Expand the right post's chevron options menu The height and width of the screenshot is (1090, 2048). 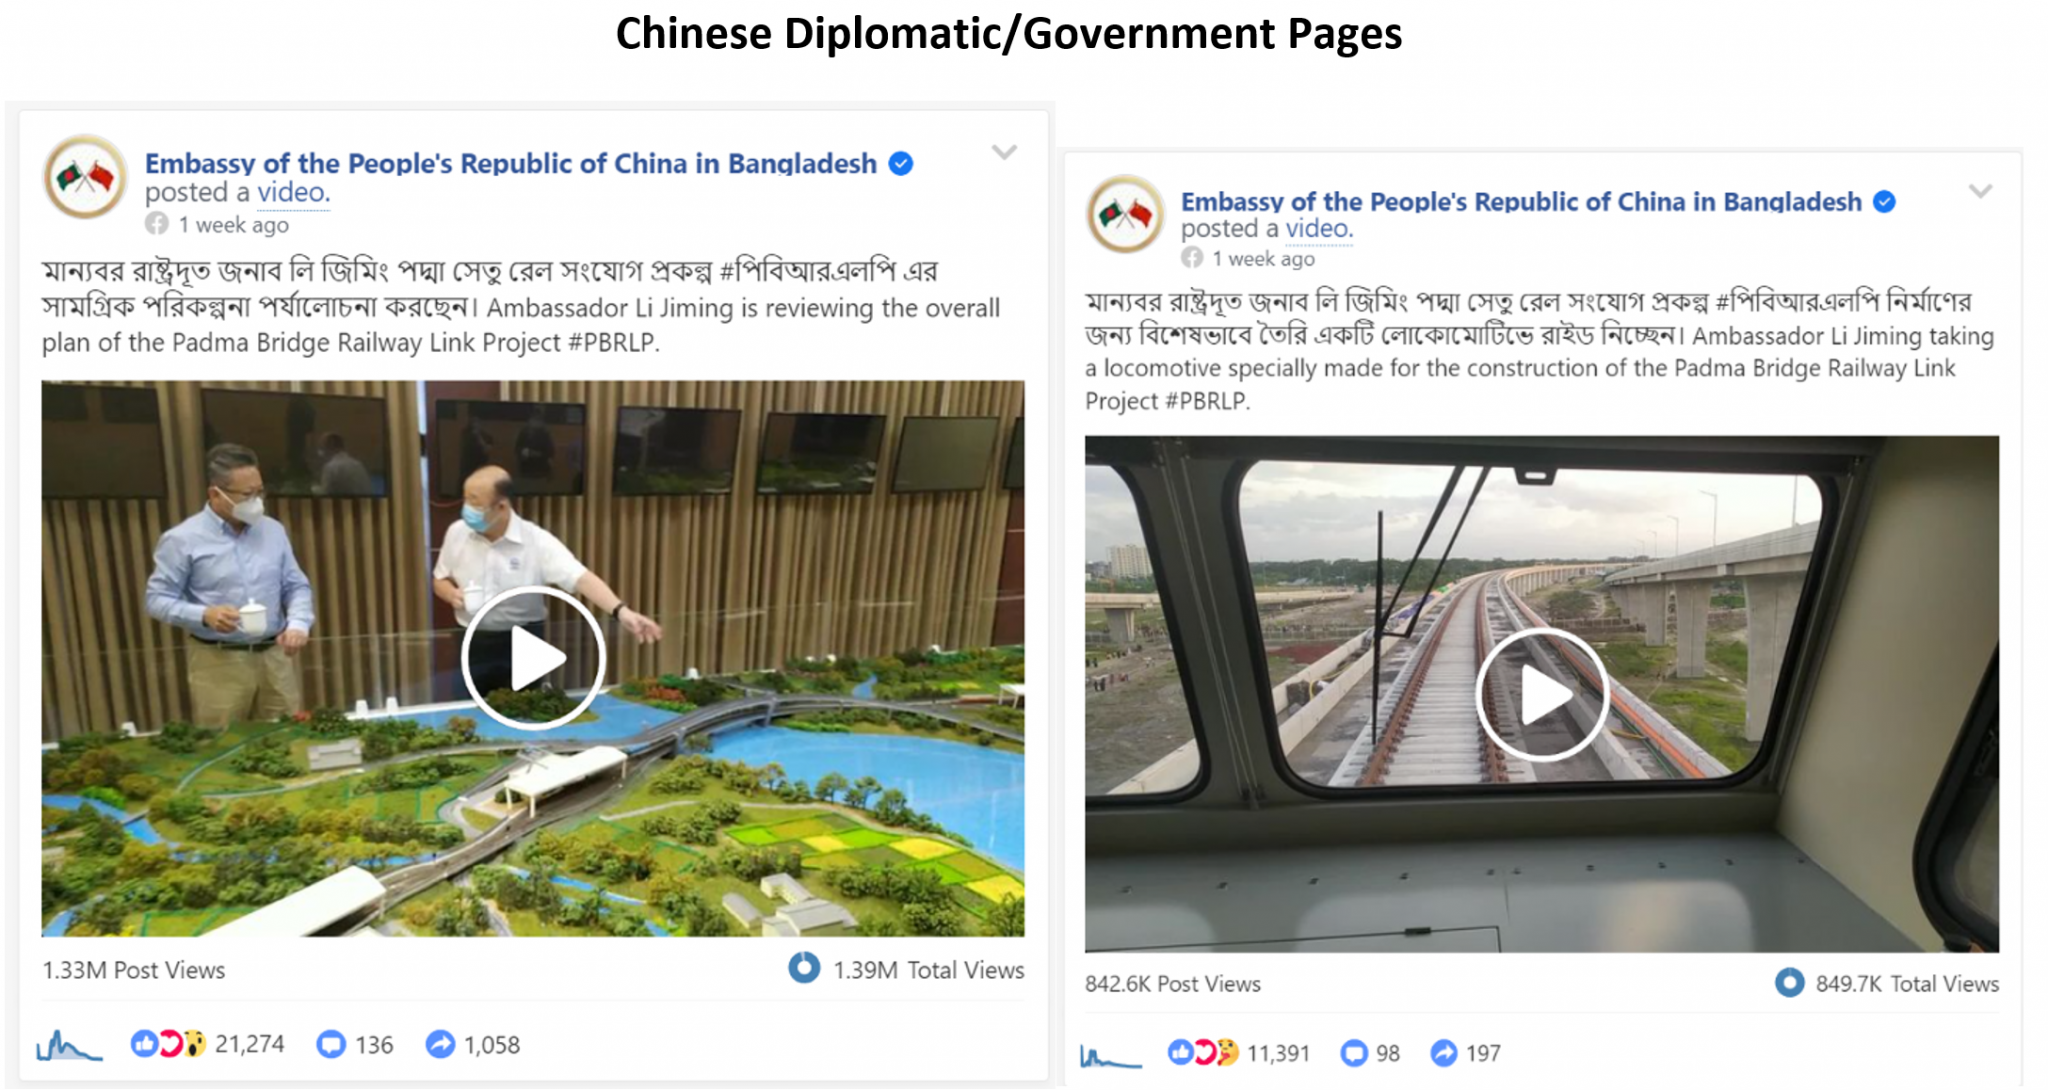(1980, 191)
